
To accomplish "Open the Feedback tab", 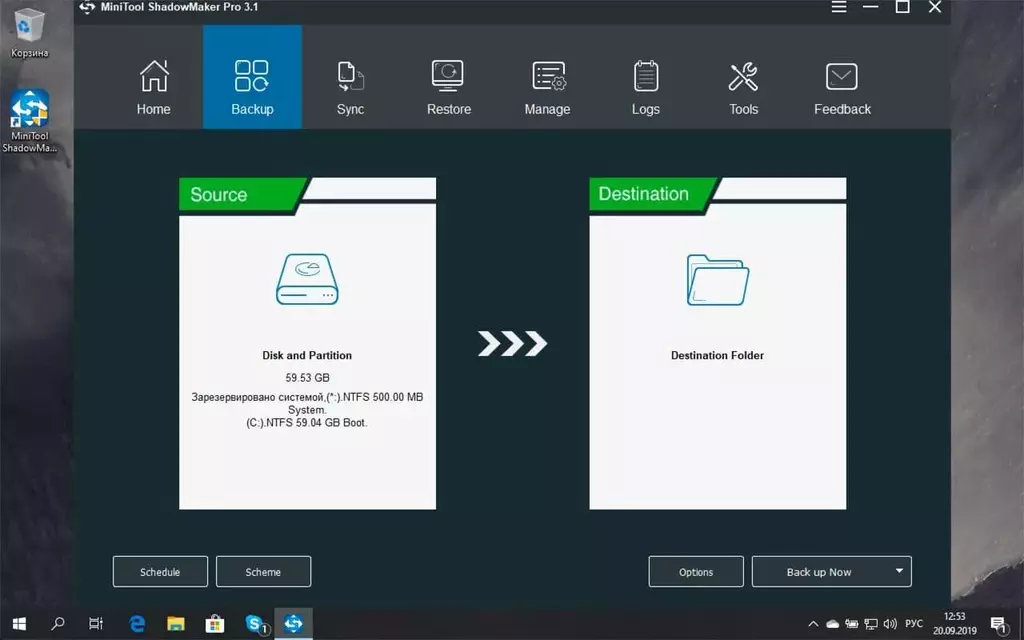I will [x=842, y=86].
